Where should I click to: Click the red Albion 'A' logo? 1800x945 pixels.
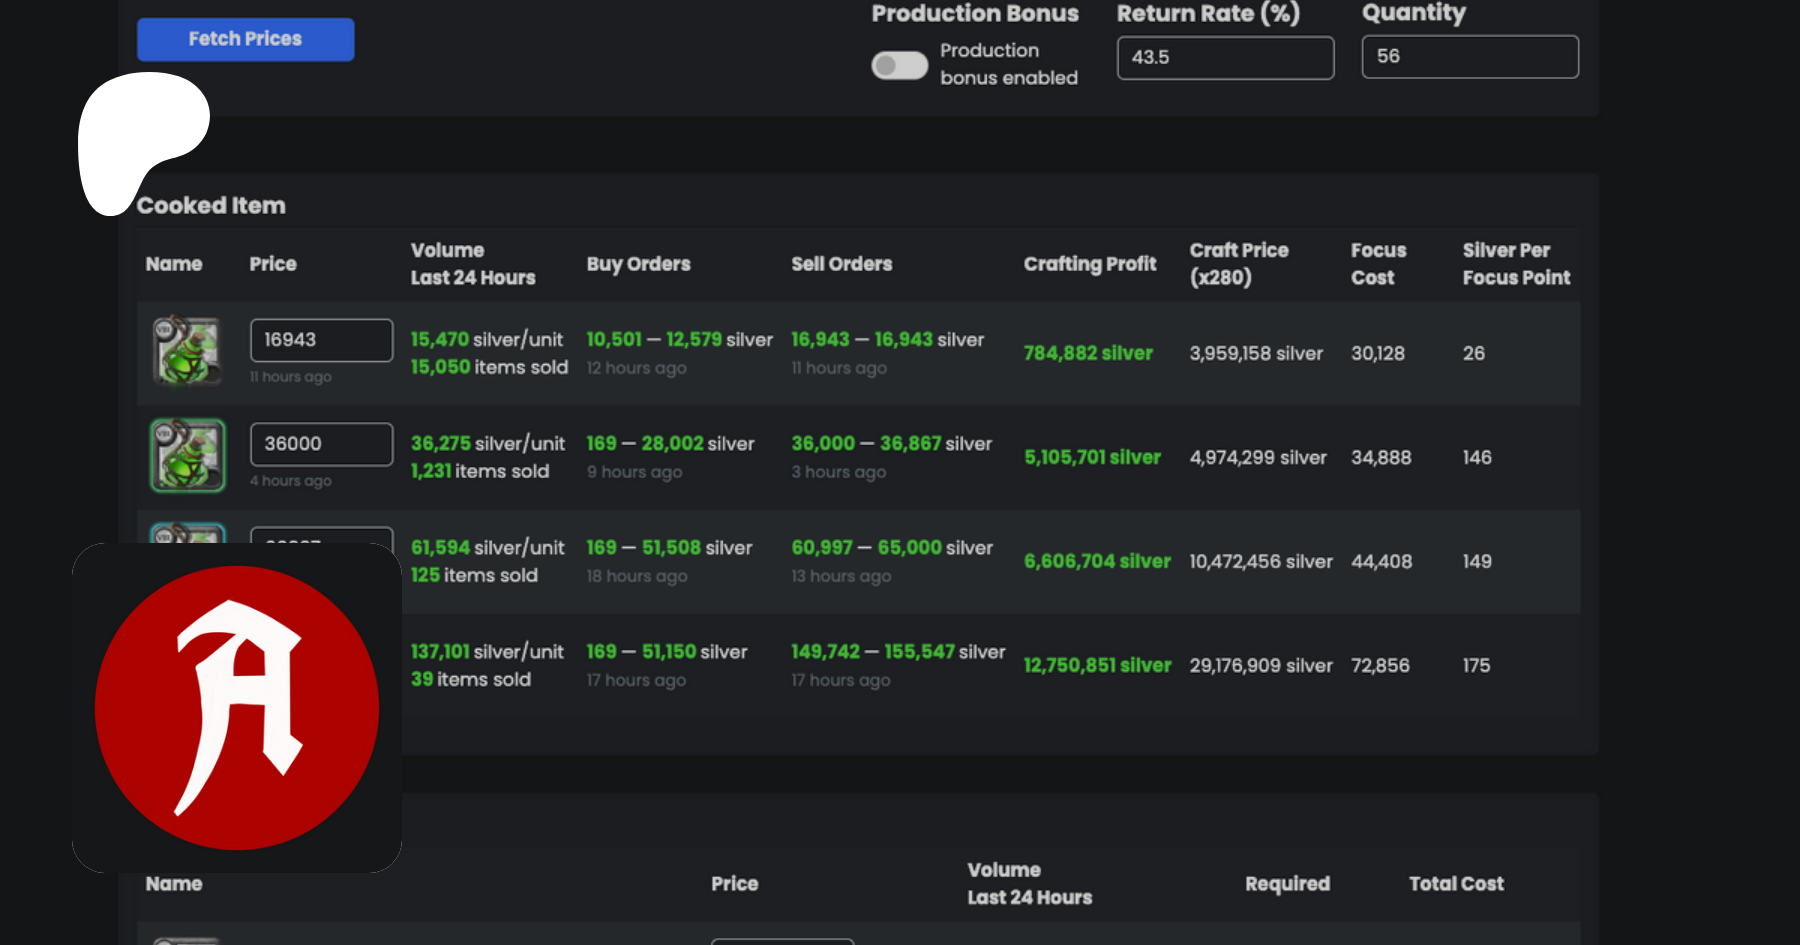tap(237, 707)
